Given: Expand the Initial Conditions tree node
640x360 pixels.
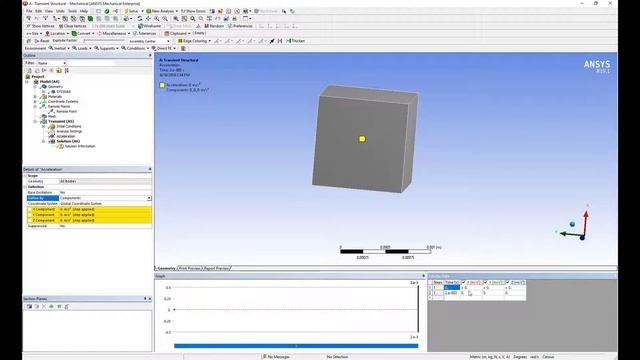Looking at the screenshot, I should coord(44,127).
